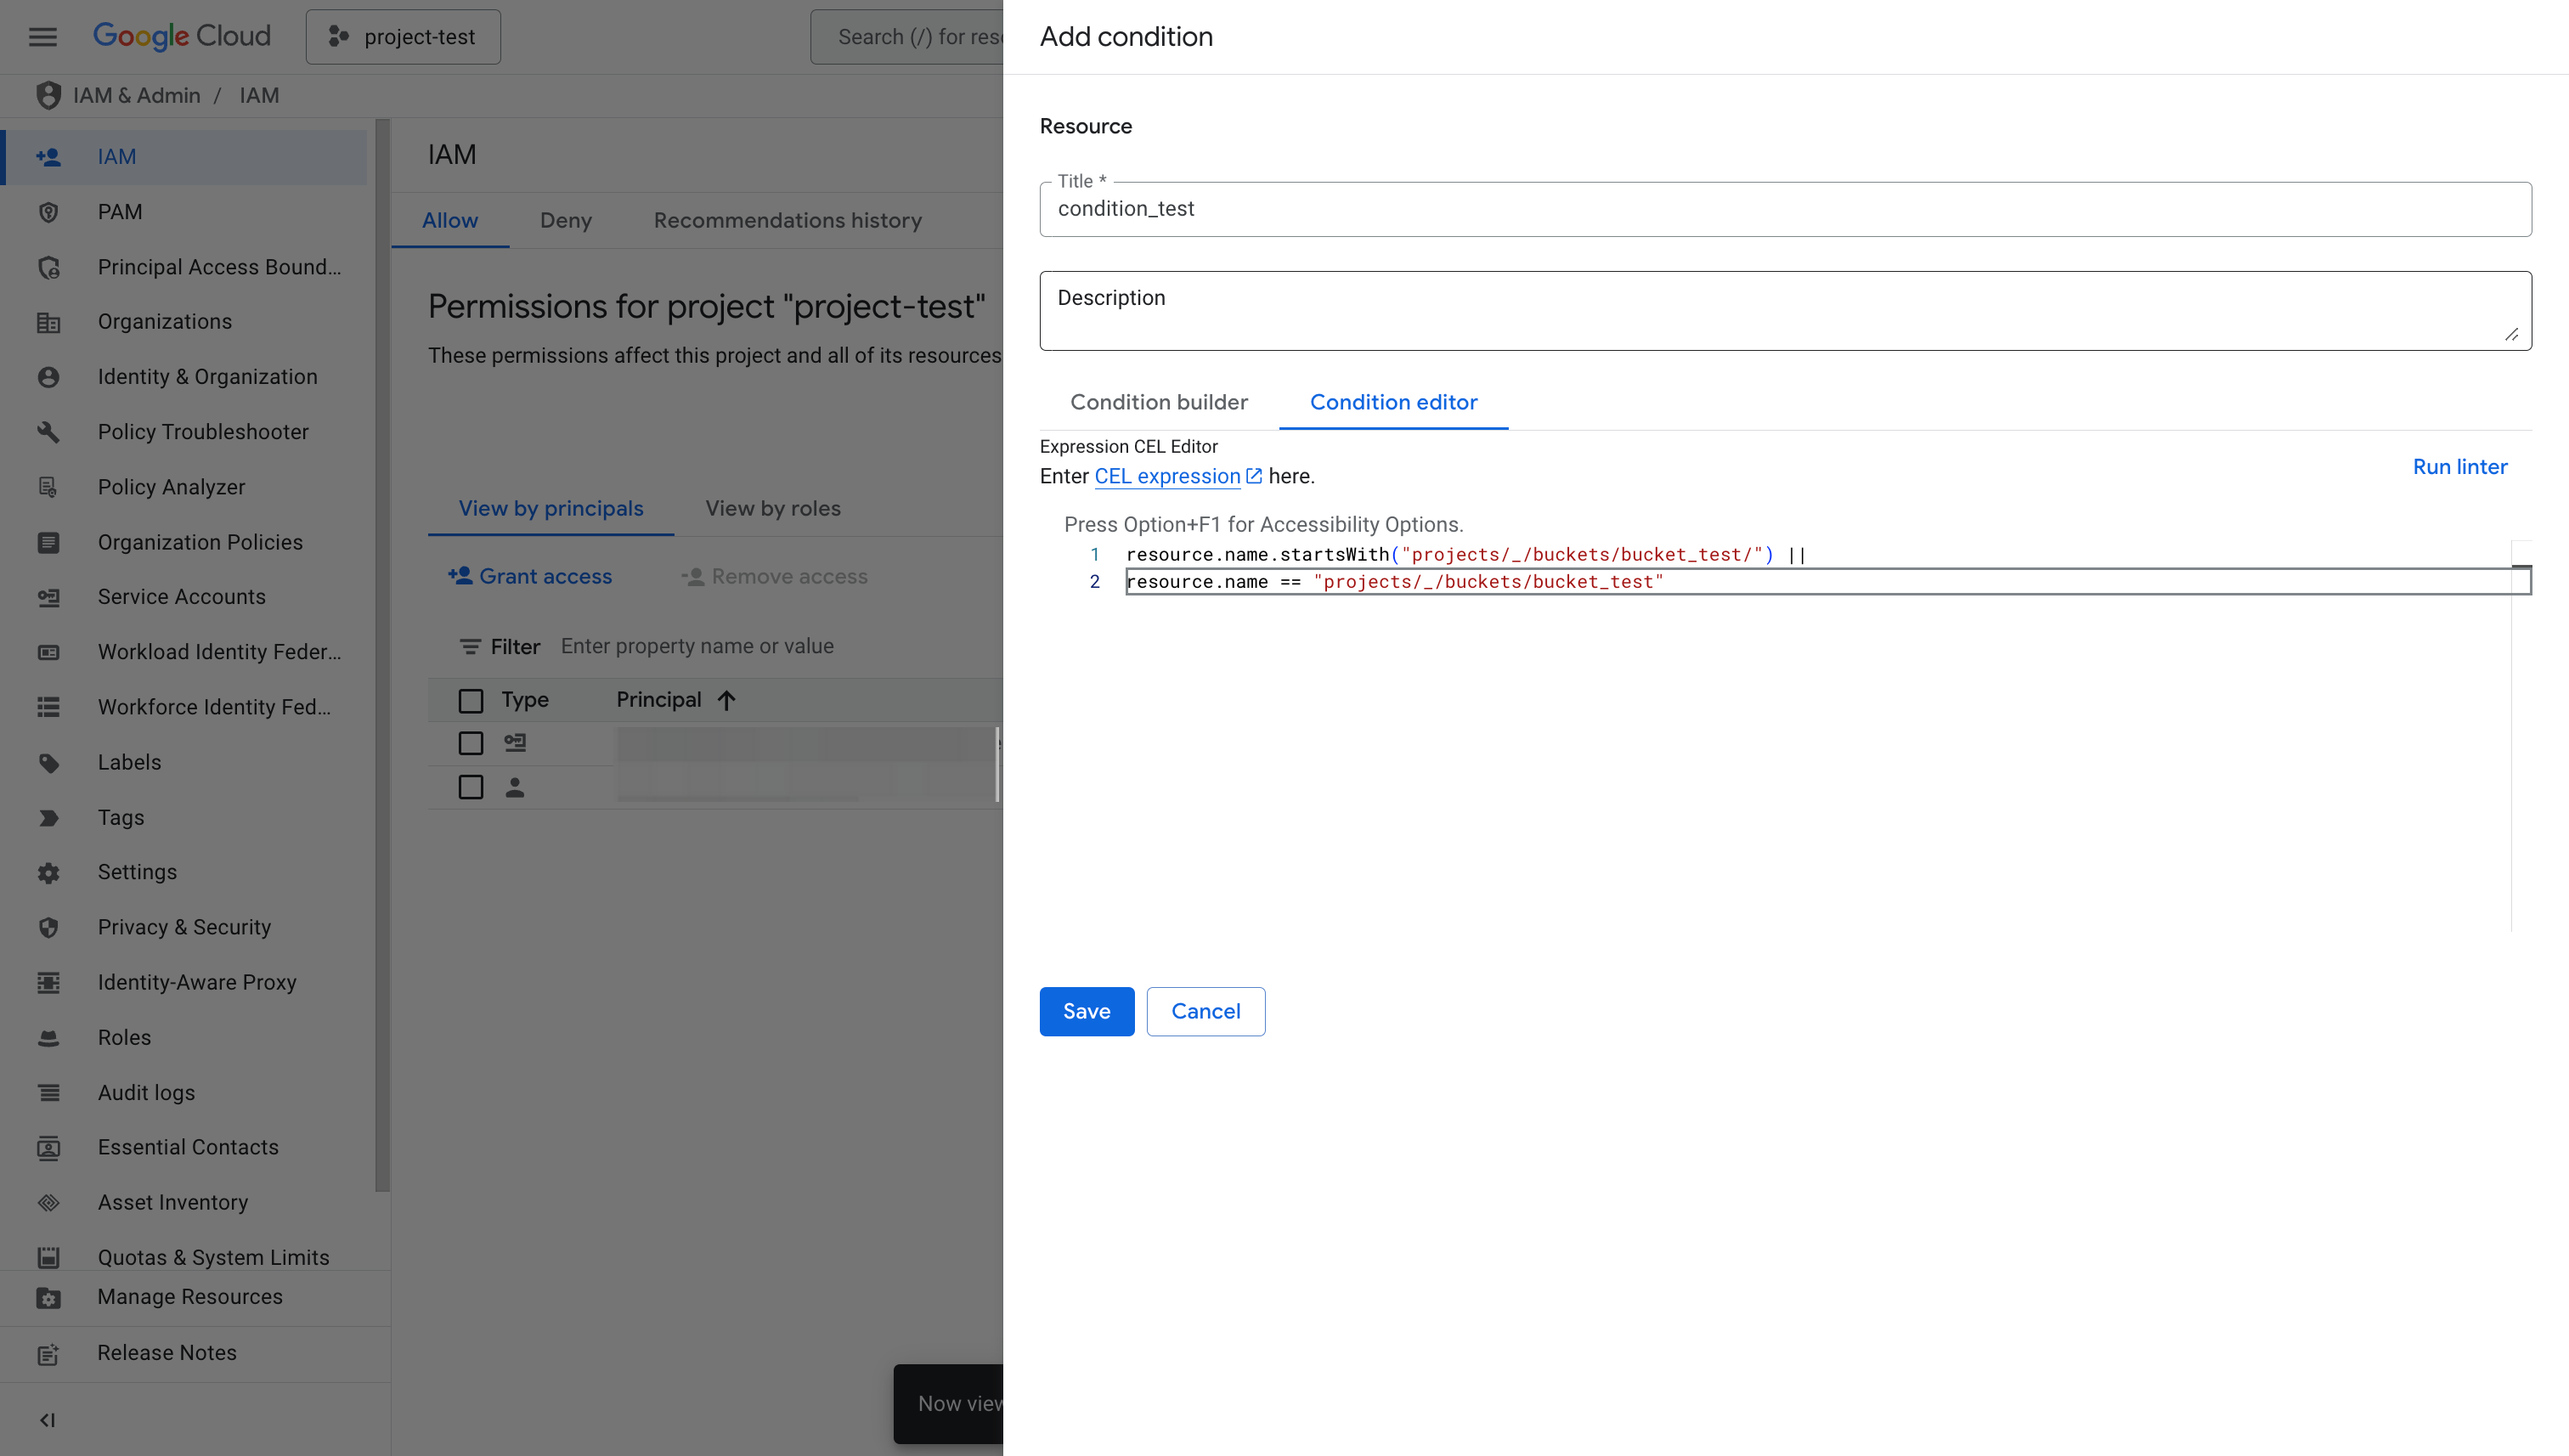The height and width of the screenshot is (1456, 2569).
Task: Click into the Title input field
Action: point(1784,209)
